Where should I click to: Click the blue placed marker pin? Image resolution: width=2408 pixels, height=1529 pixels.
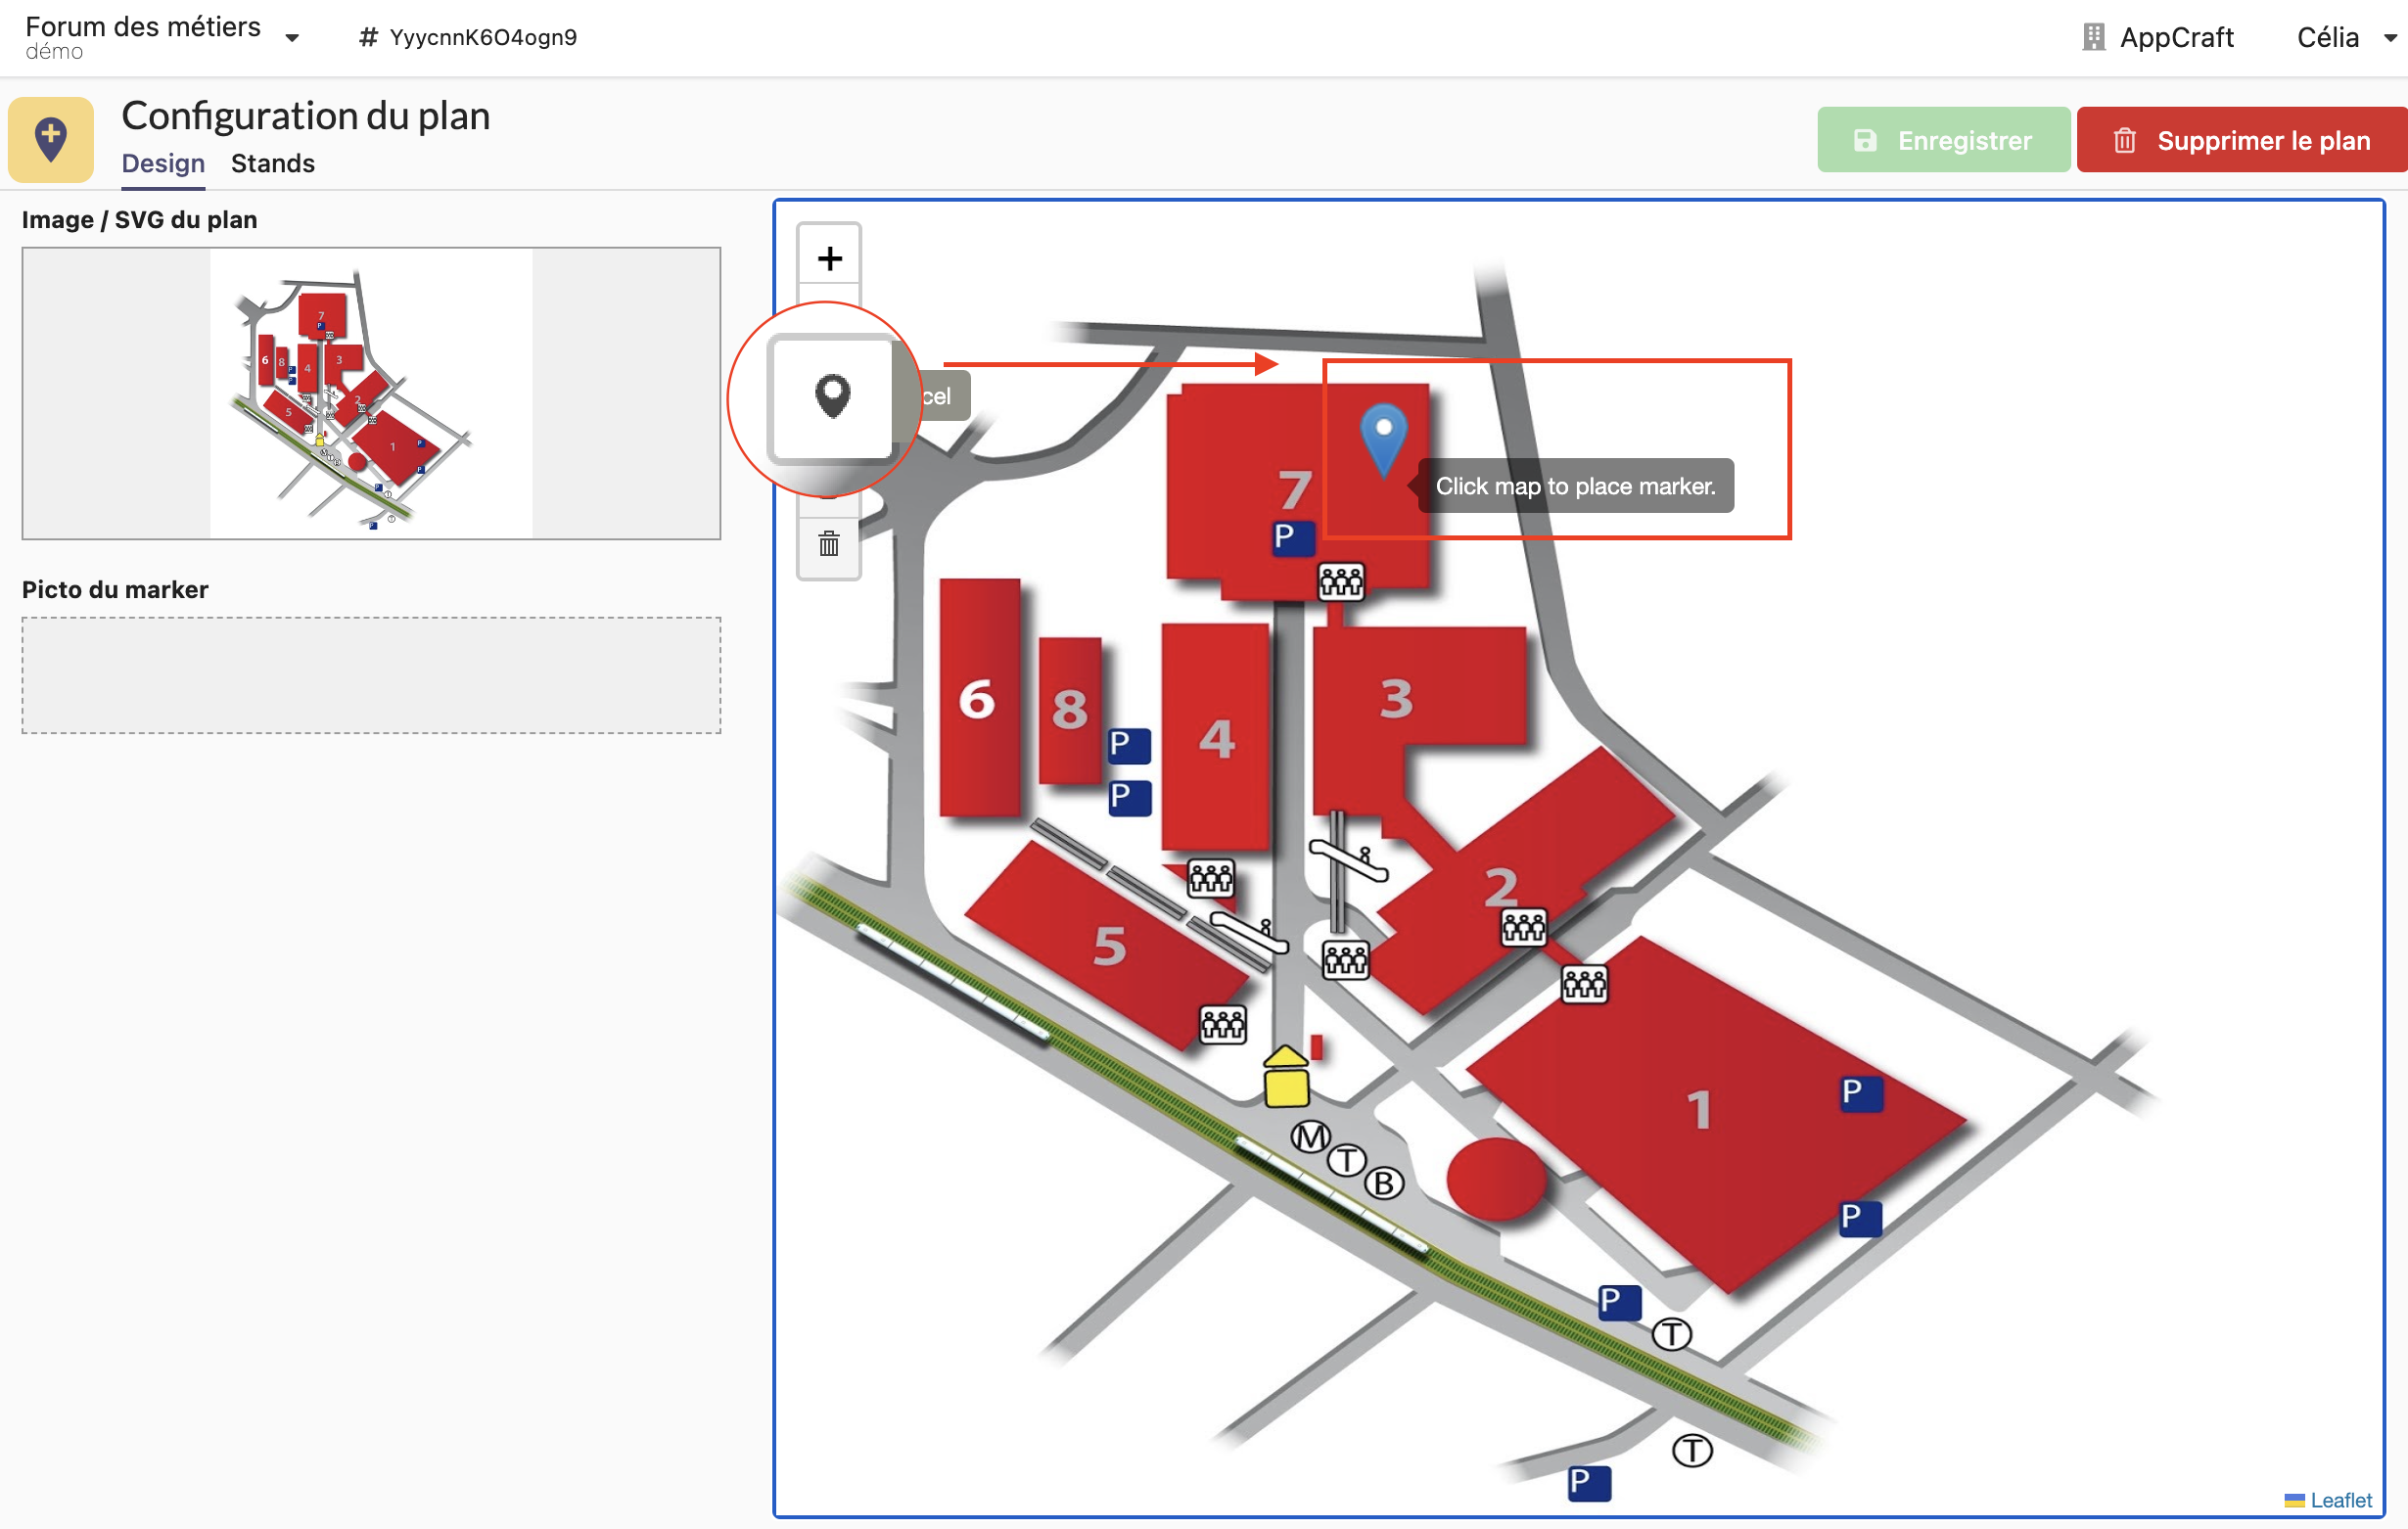tap(1383, 436)
